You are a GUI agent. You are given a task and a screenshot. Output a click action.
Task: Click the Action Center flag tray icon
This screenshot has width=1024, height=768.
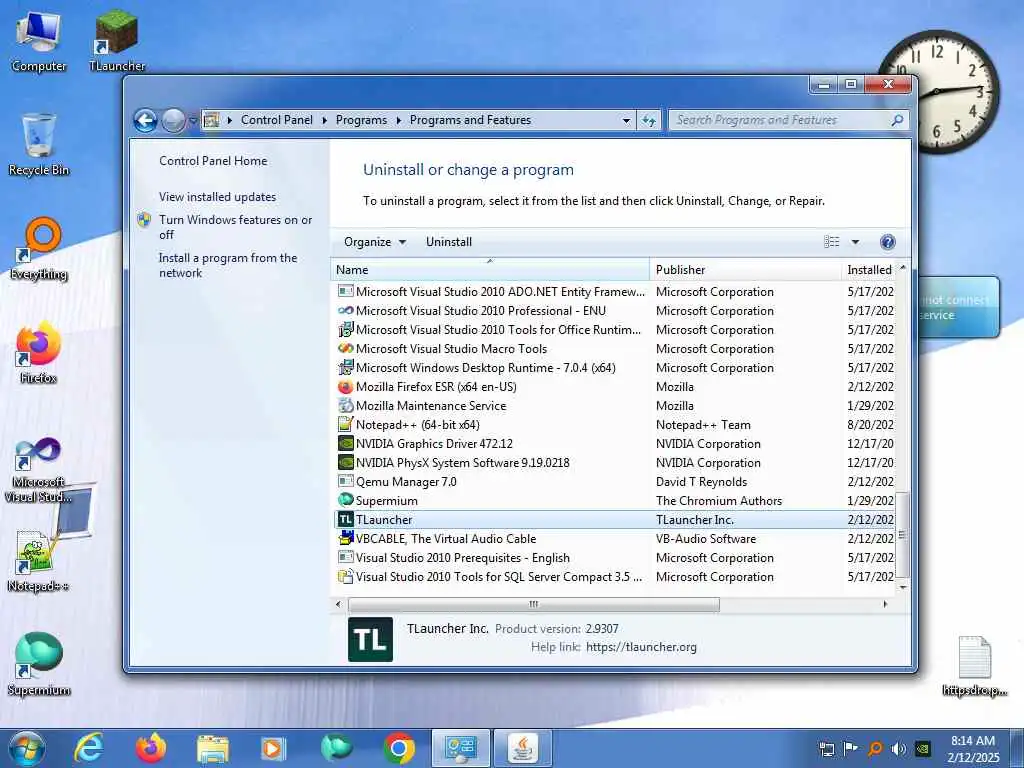click(x=850, y=749)
